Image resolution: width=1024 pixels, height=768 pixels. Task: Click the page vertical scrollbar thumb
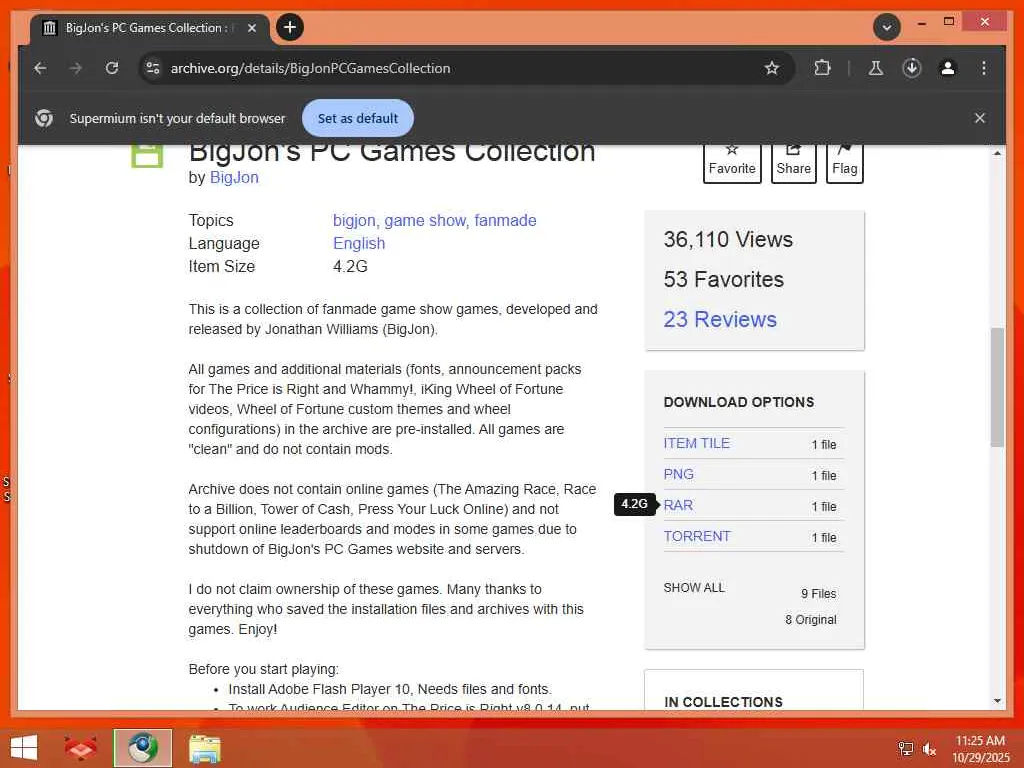click(x=997, y=387)
